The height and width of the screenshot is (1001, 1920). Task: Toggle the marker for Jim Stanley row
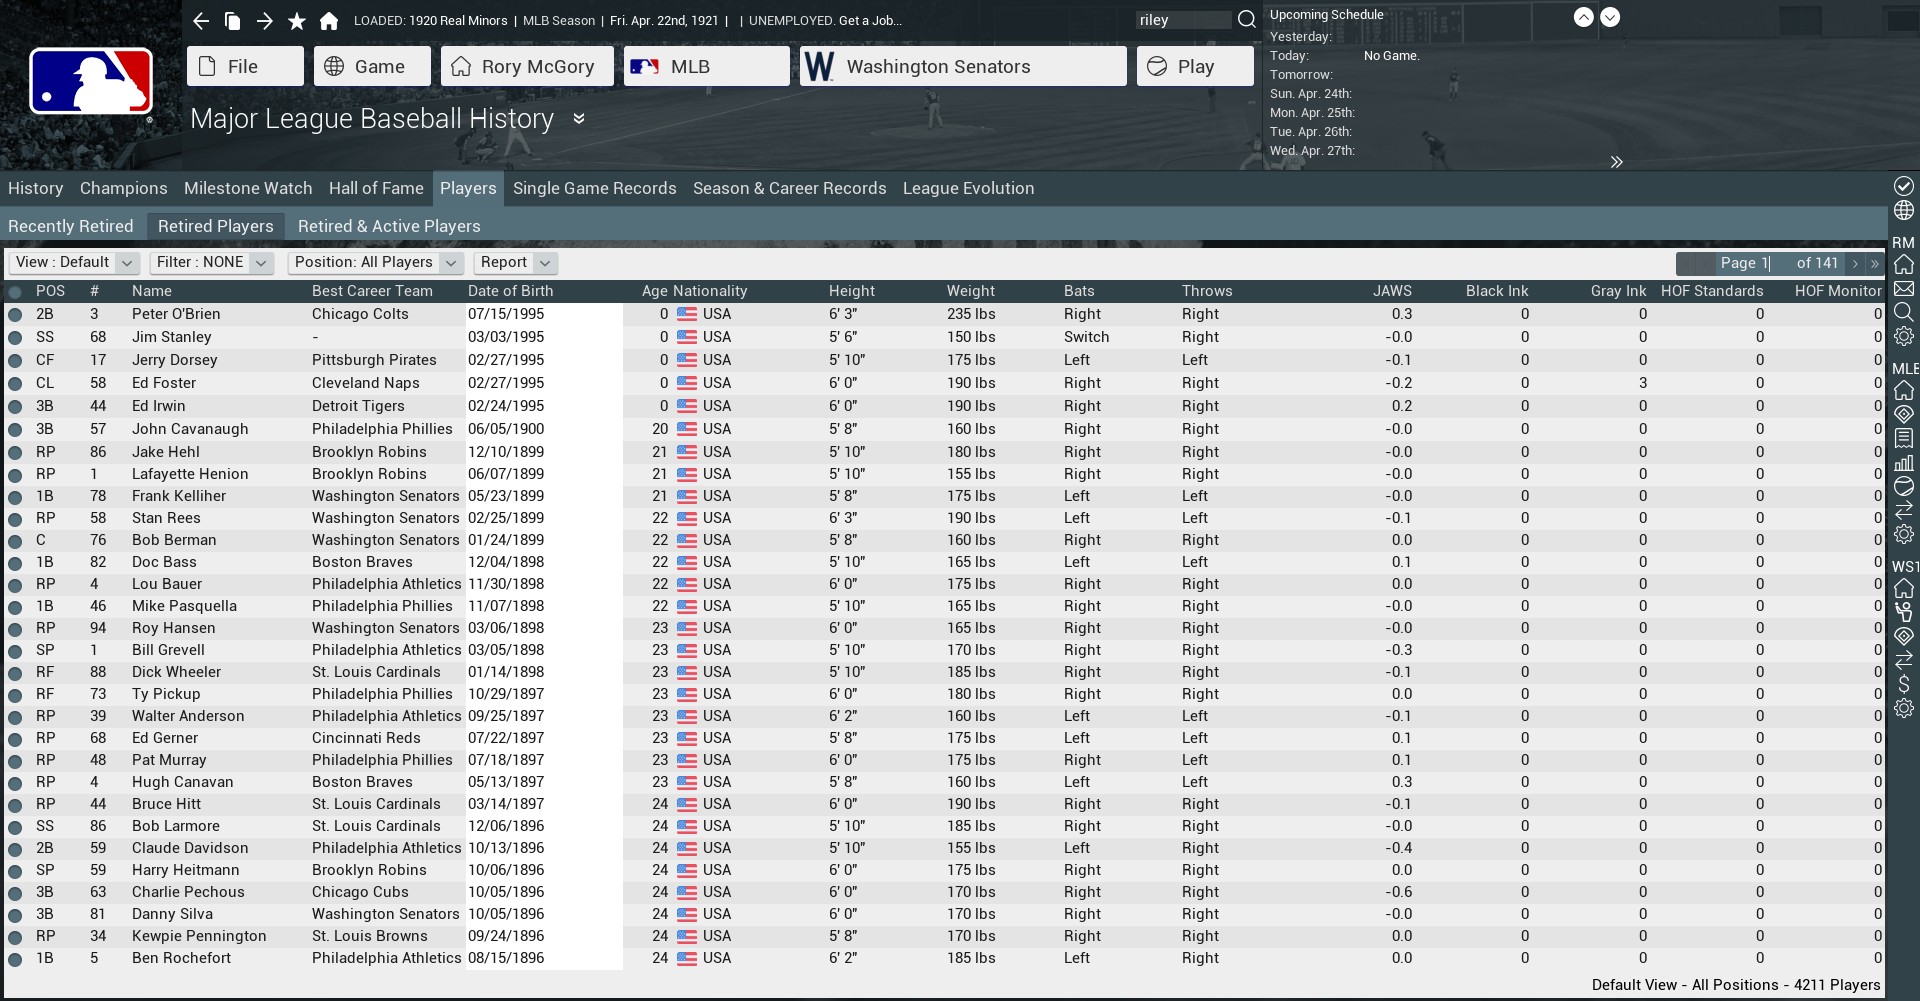(15, 337)
